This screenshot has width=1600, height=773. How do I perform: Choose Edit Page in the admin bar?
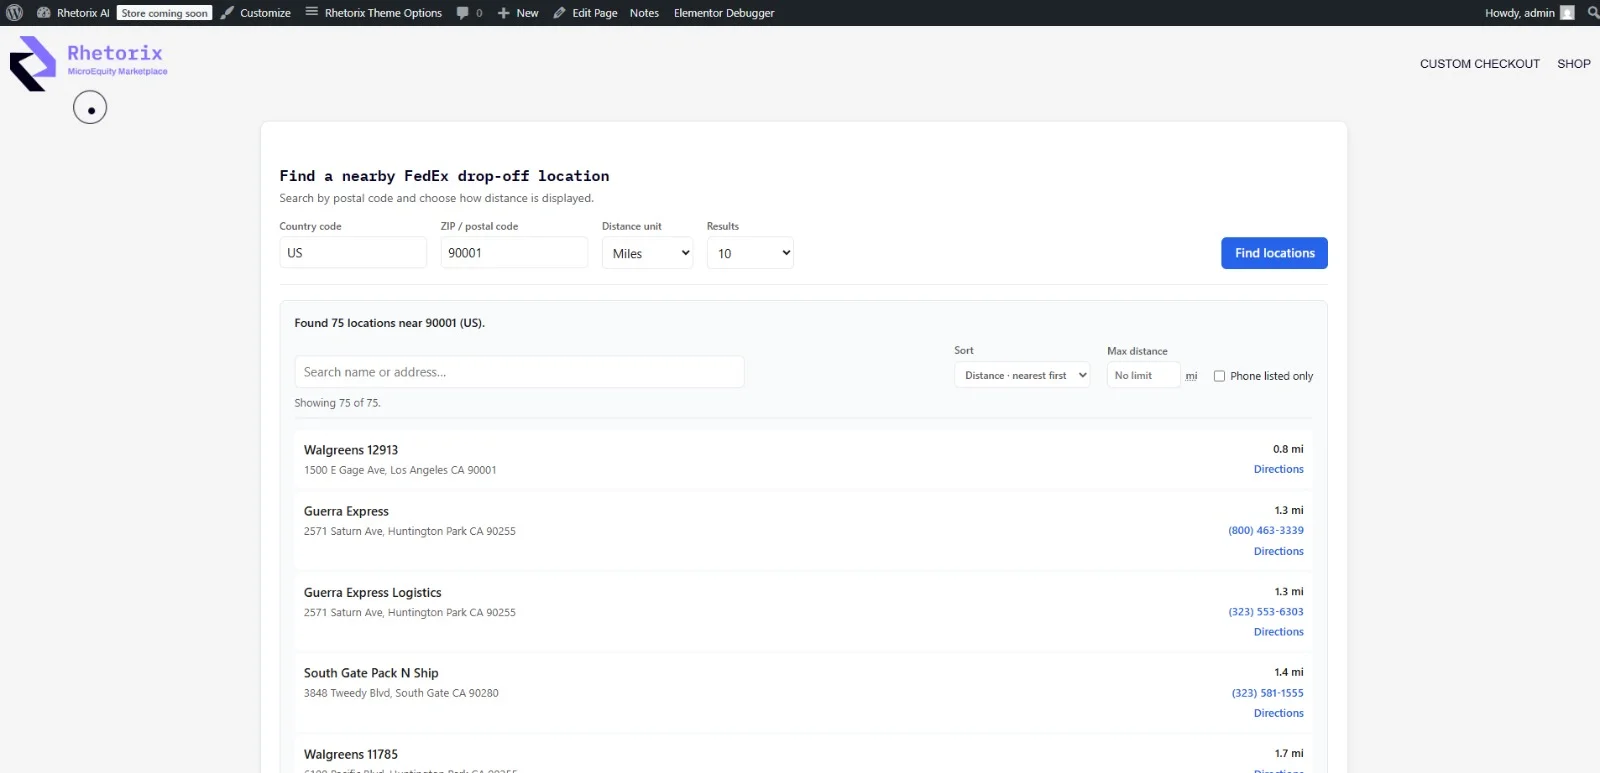click(x=585, y=13)
